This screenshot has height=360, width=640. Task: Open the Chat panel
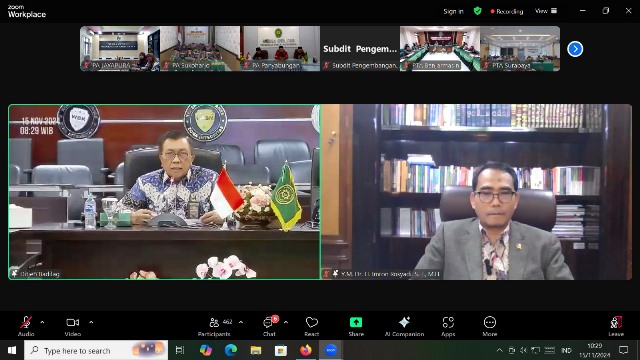click(269, 326)
